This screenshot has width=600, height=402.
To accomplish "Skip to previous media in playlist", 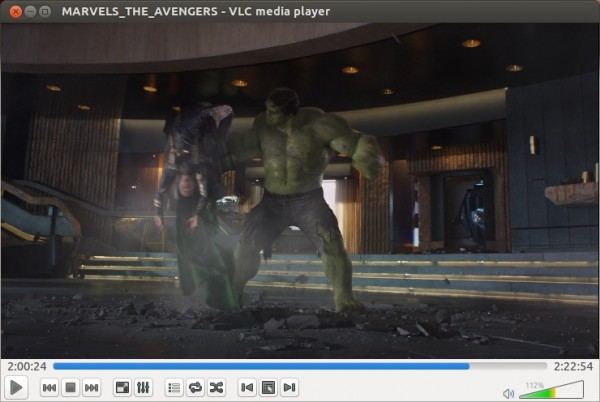I will point(49,387).
